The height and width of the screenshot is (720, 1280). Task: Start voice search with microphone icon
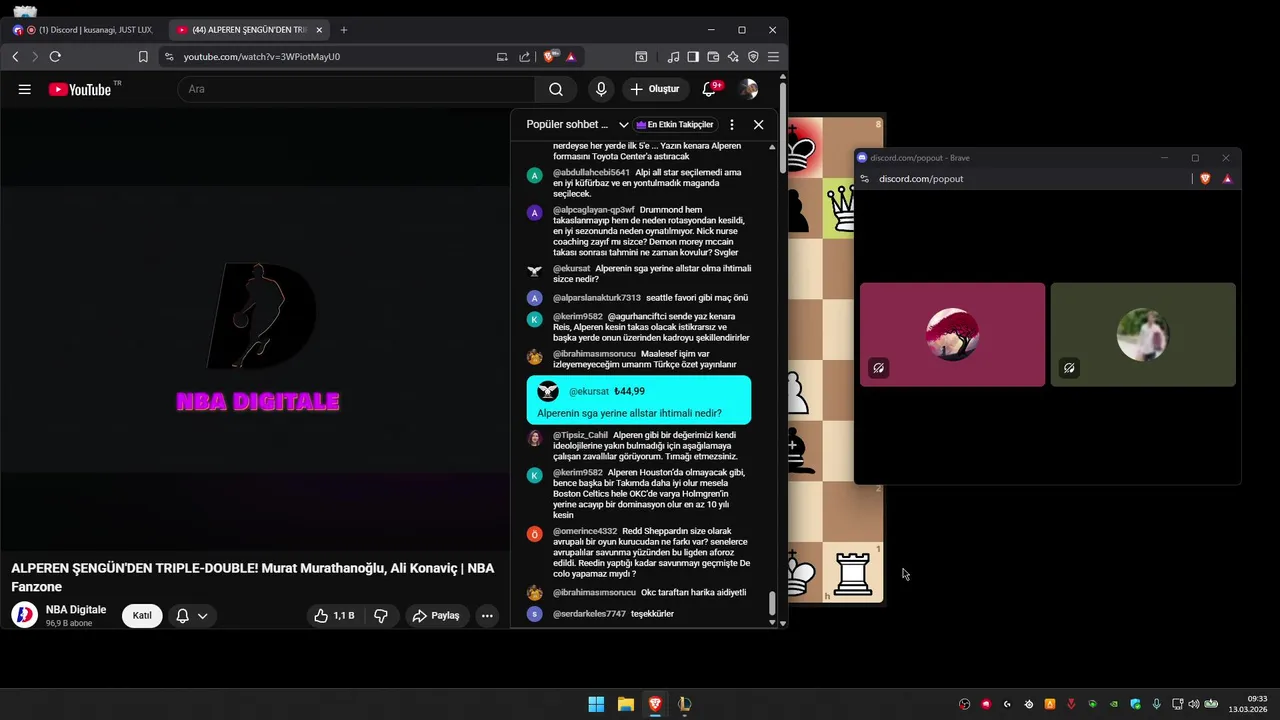[601, 89]
